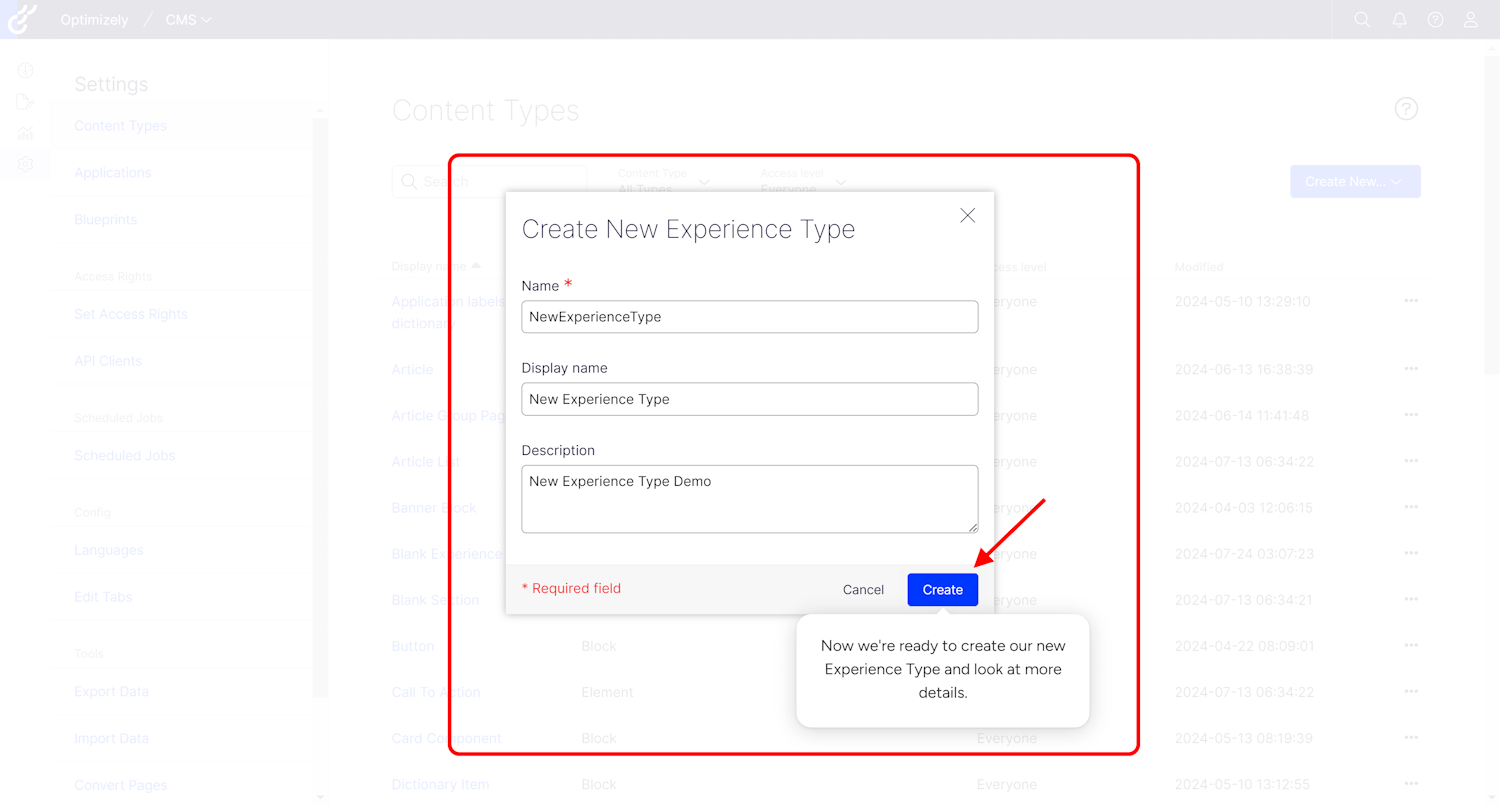Open the notifications bell icon
This screenshot has width=1500, height=806.
coord(1399,19)
